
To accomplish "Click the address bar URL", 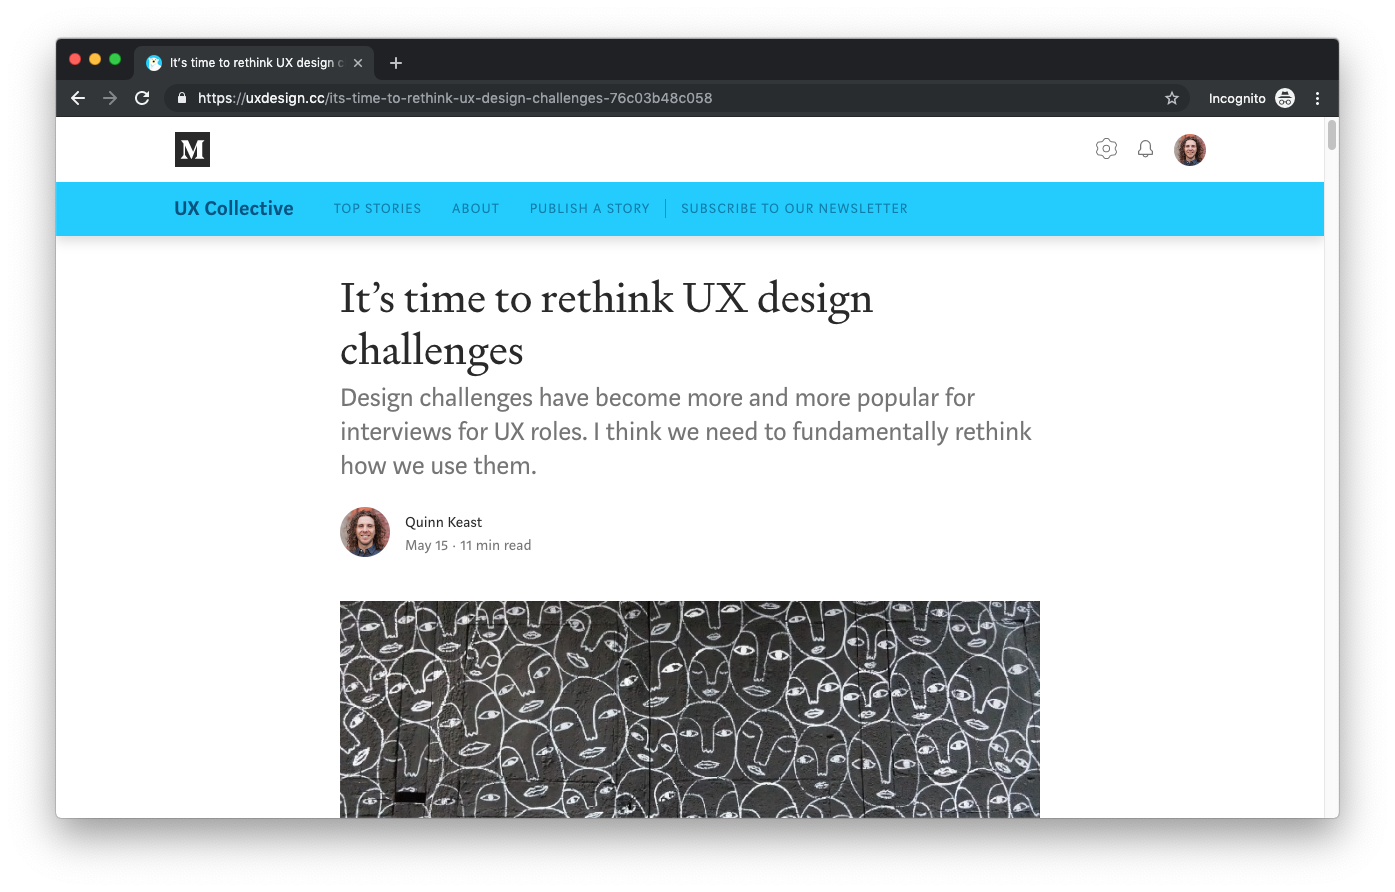I will (x=455, y=98).
